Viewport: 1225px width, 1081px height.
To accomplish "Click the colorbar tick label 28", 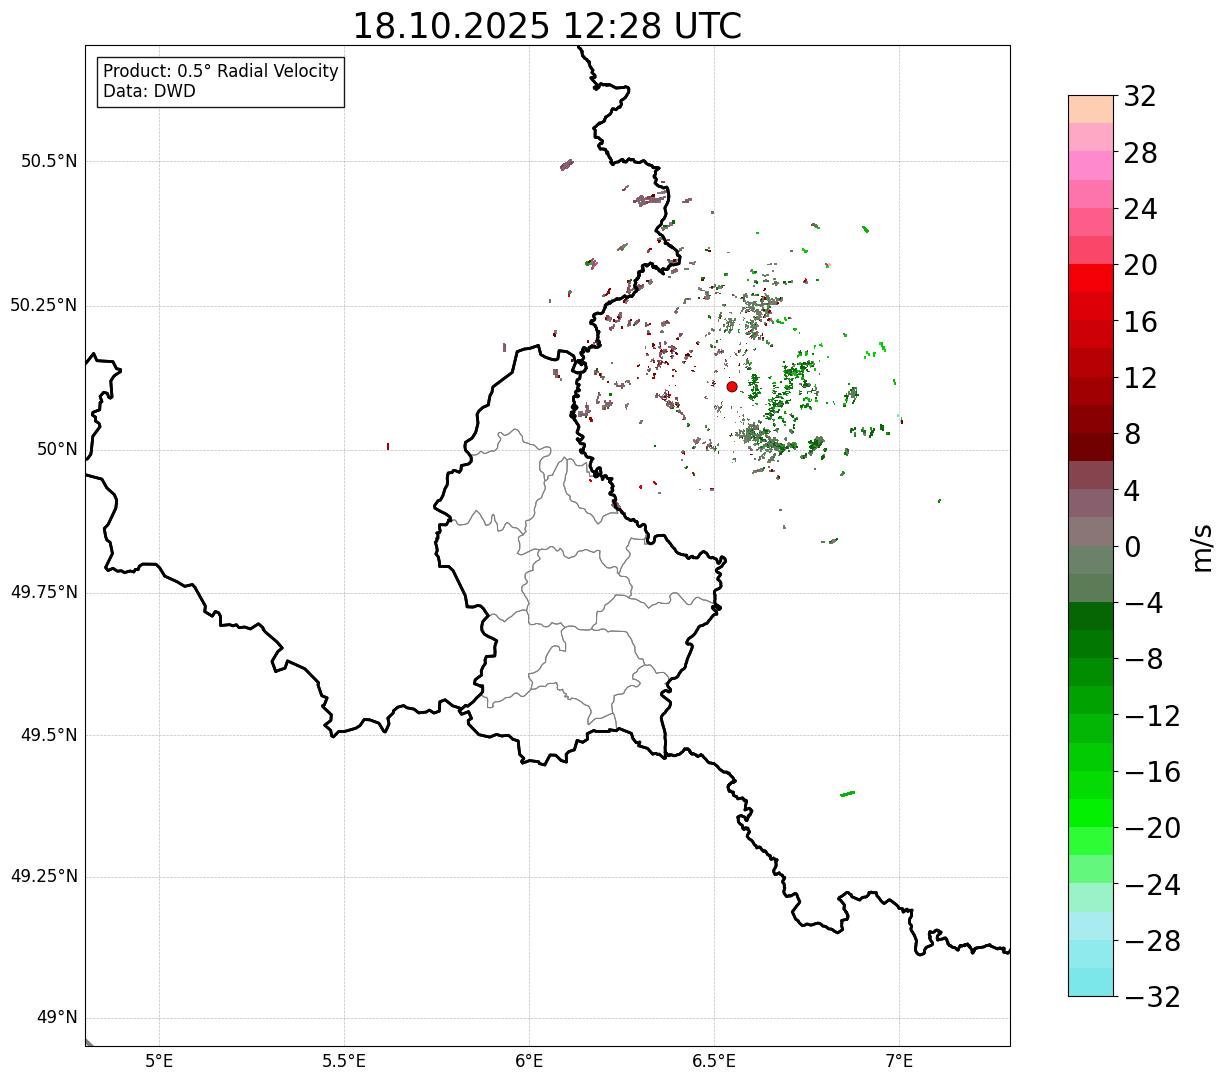I will point(1140,153).
